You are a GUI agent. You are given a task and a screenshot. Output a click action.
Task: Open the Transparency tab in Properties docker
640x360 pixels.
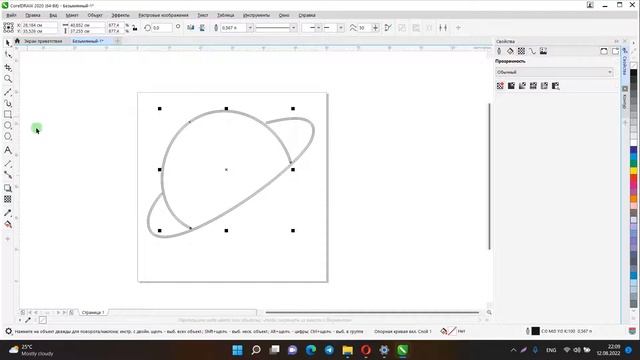click(521, 51)
